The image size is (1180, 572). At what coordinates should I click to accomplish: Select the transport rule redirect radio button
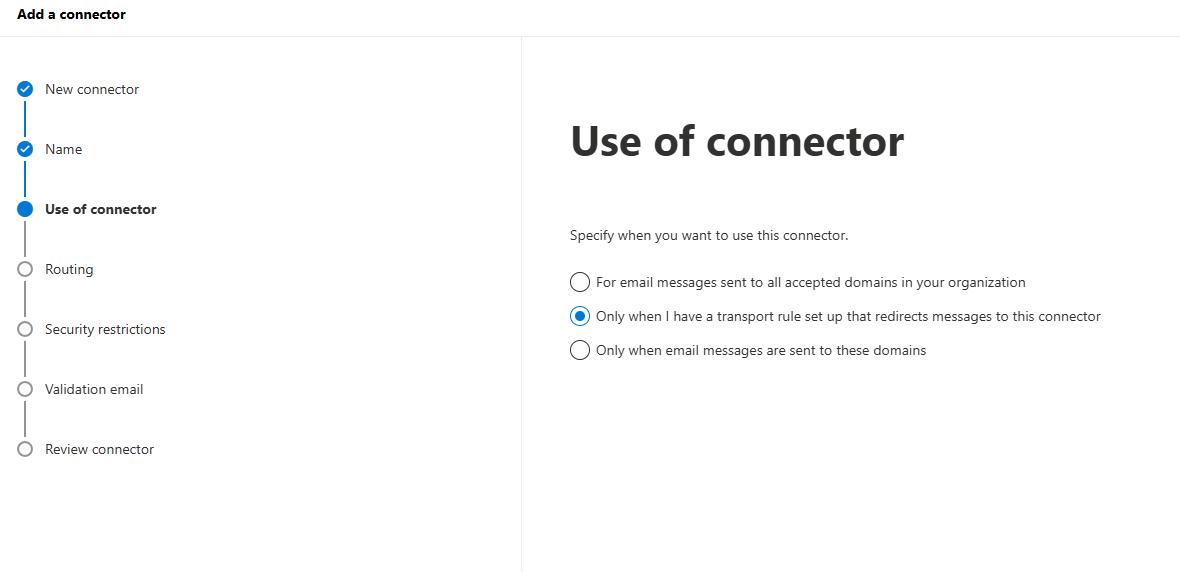[x=579, y=316]
